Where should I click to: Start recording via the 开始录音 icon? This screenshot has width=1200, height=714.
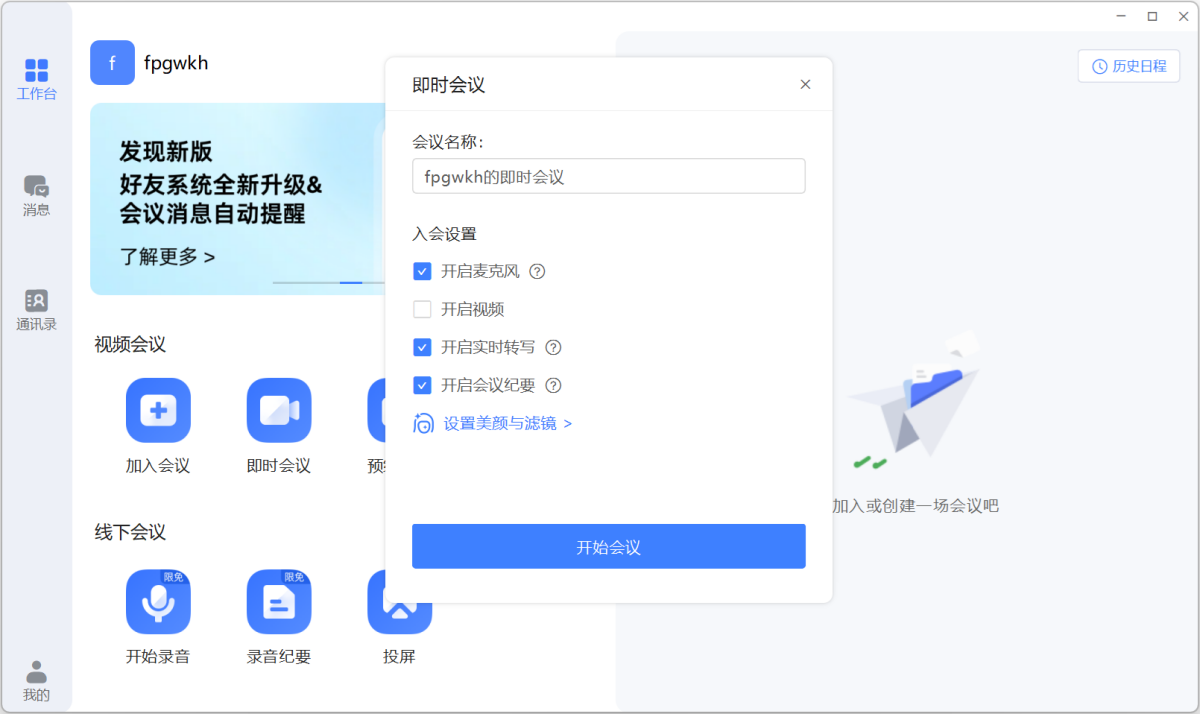[x=158, y=601]
